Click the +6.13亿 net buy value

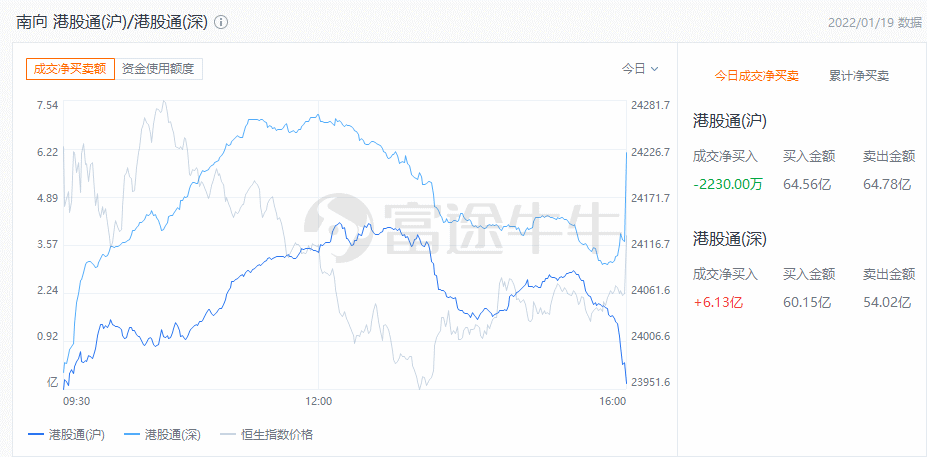coord(717,301)
